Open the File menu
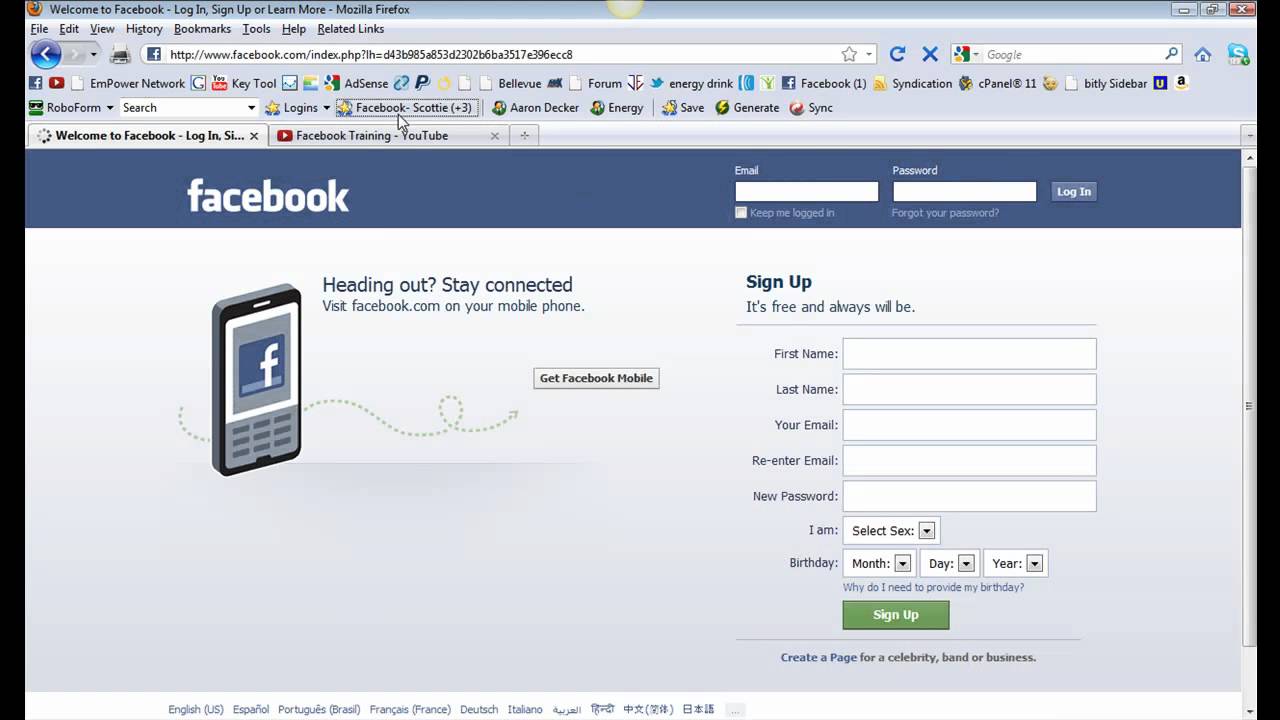The height and width of the screenshot is (720, 1280). coord(39,29)
